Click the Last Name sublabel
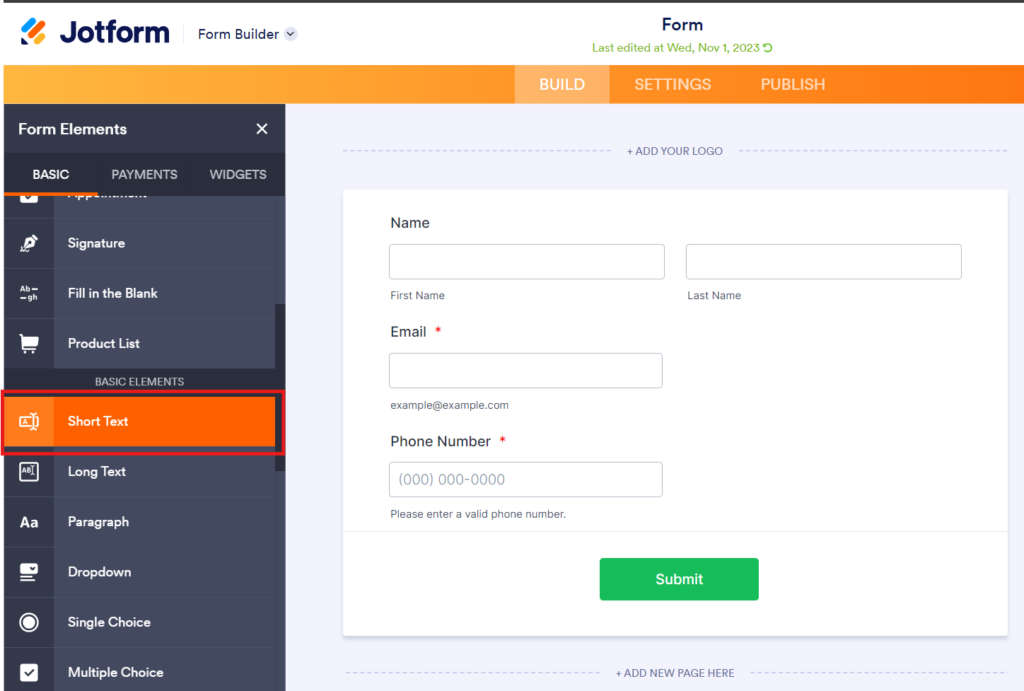The height and width of the screenshot is (691, 1024). [x=714, y=295]
